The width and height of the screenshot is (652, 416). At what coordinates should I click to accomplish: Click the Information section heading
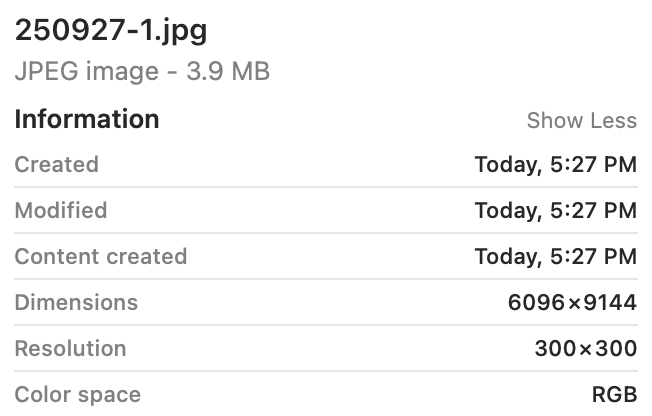coord(86,119)
